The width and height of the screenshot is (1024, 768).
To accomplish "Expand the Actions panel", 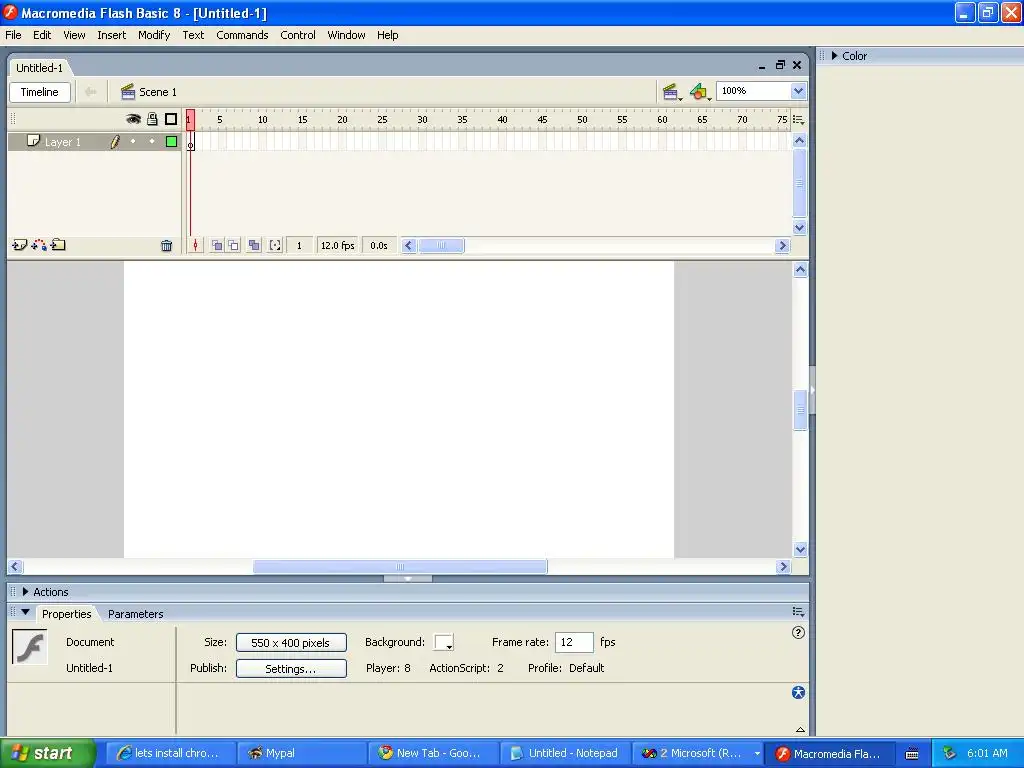I will (25, 592).
